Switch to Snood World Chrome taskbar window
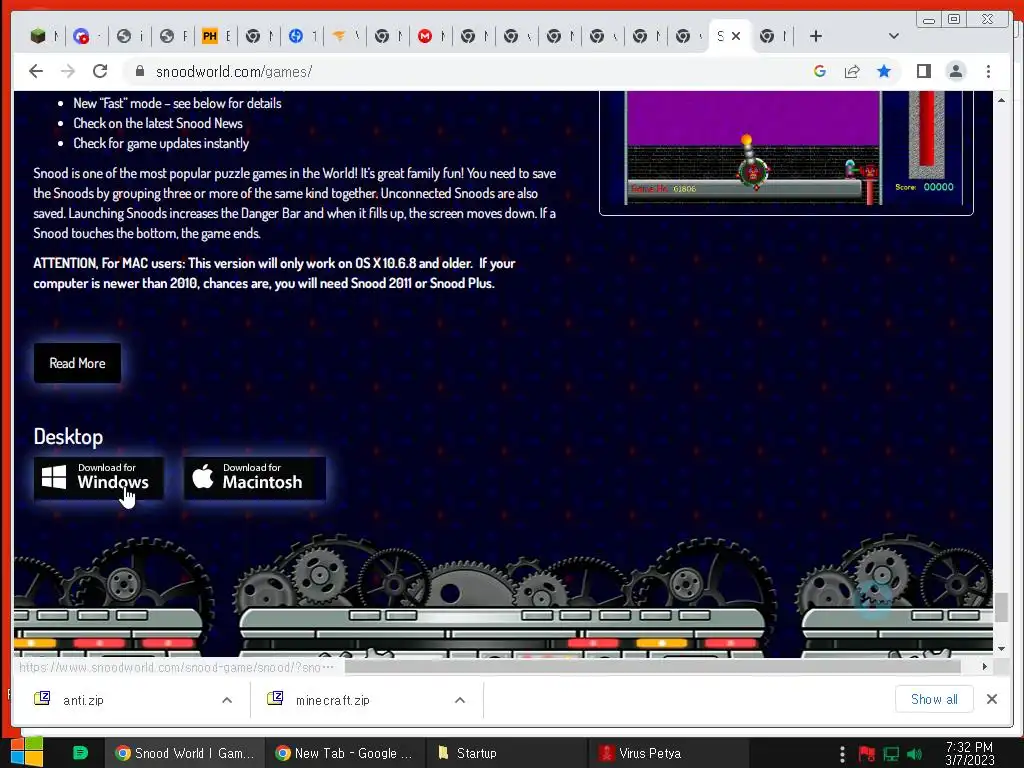Screen dimensions: 1024x768 185,753
